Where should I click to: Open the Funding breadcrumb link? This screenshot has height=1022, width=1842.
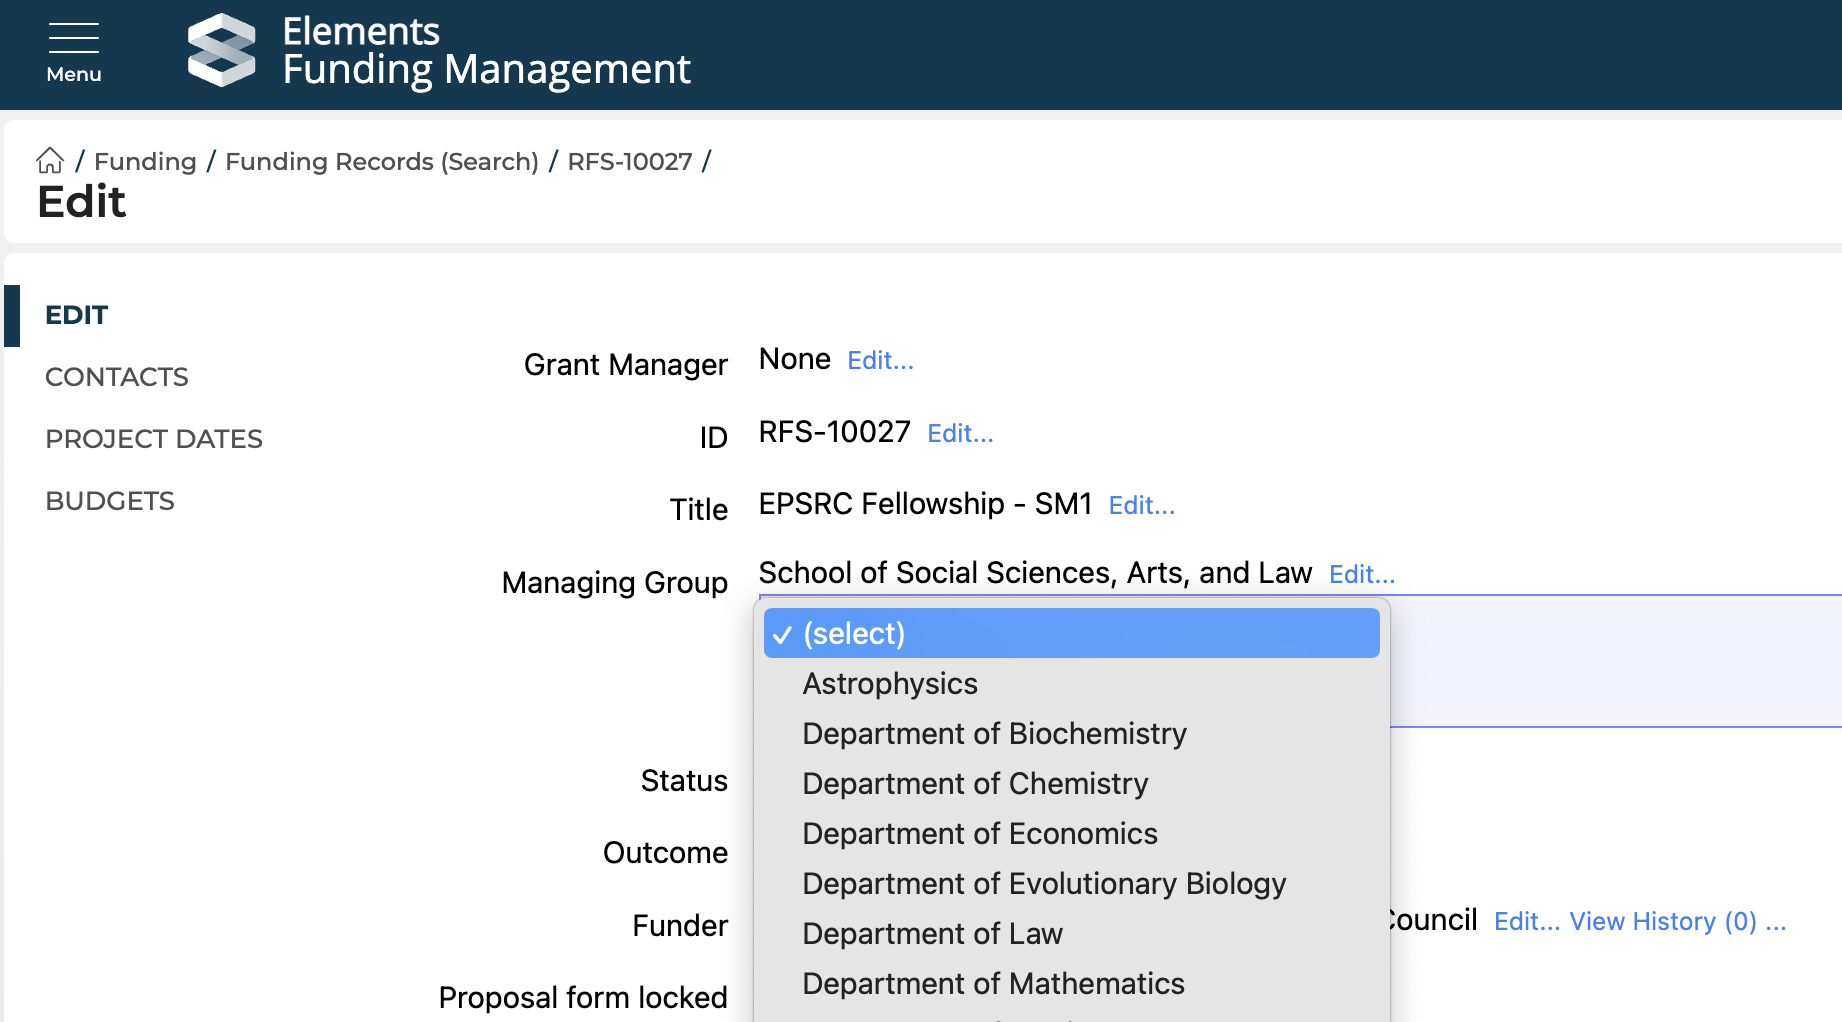point(145,161)
